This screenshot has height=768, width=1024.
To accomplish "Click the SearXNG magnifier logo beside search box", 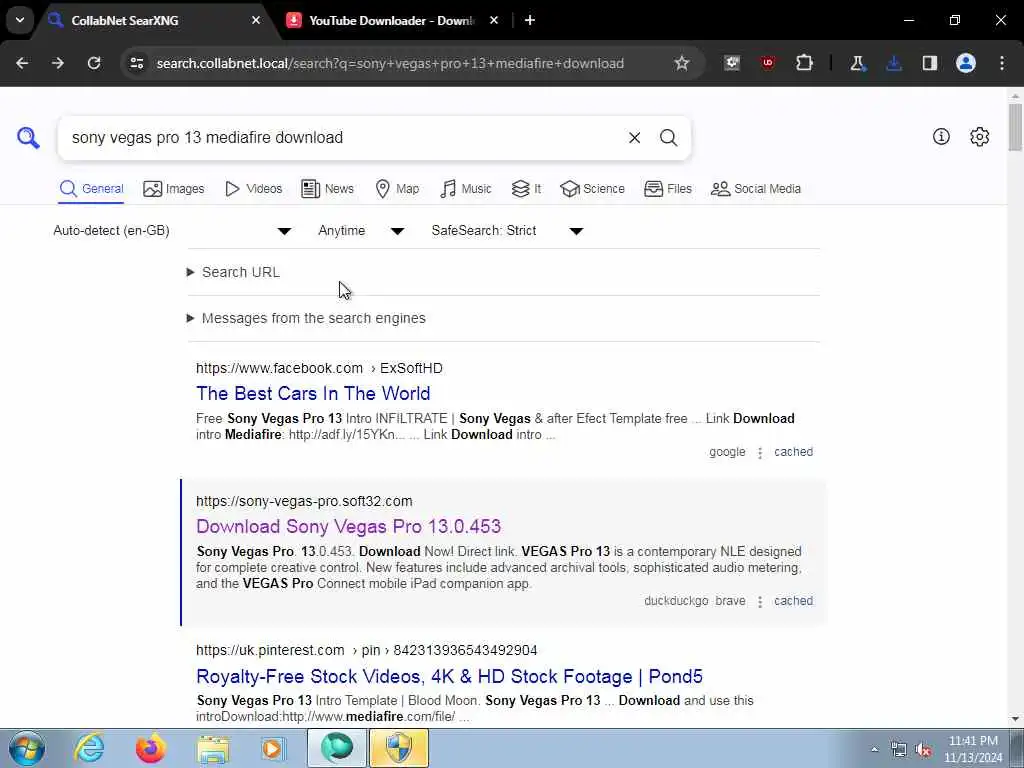I will tap(28, 138).
